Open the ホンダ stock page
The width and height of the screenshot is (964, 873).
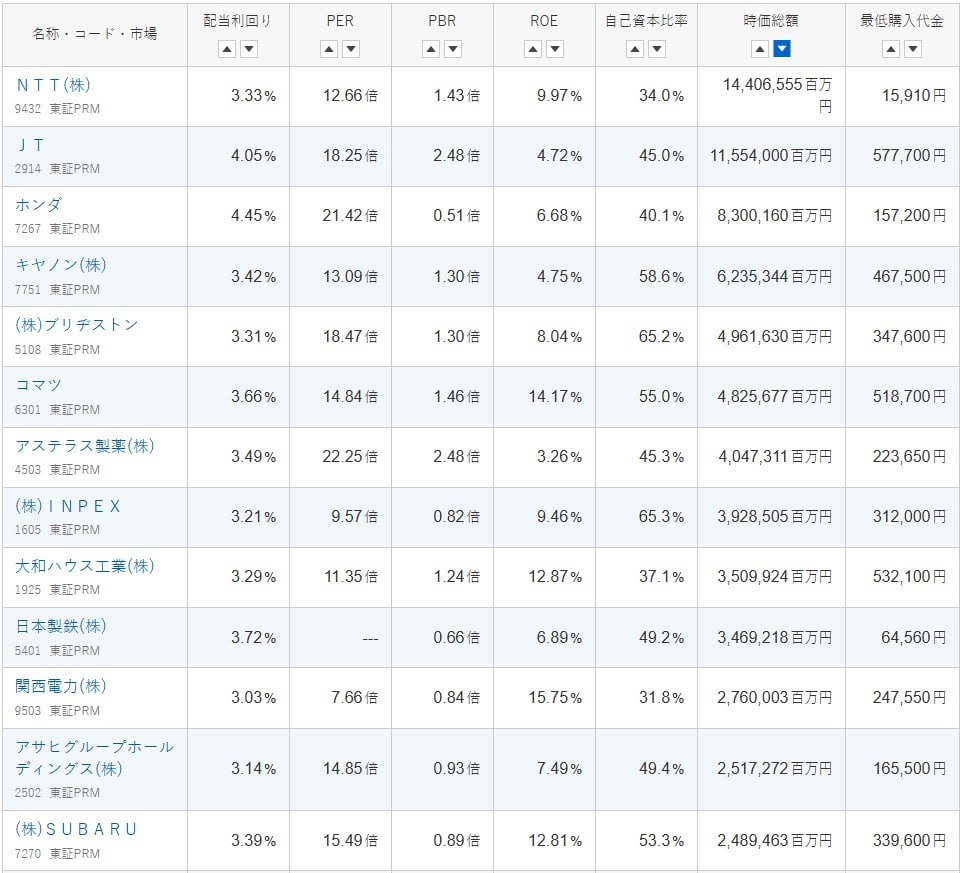38,205
